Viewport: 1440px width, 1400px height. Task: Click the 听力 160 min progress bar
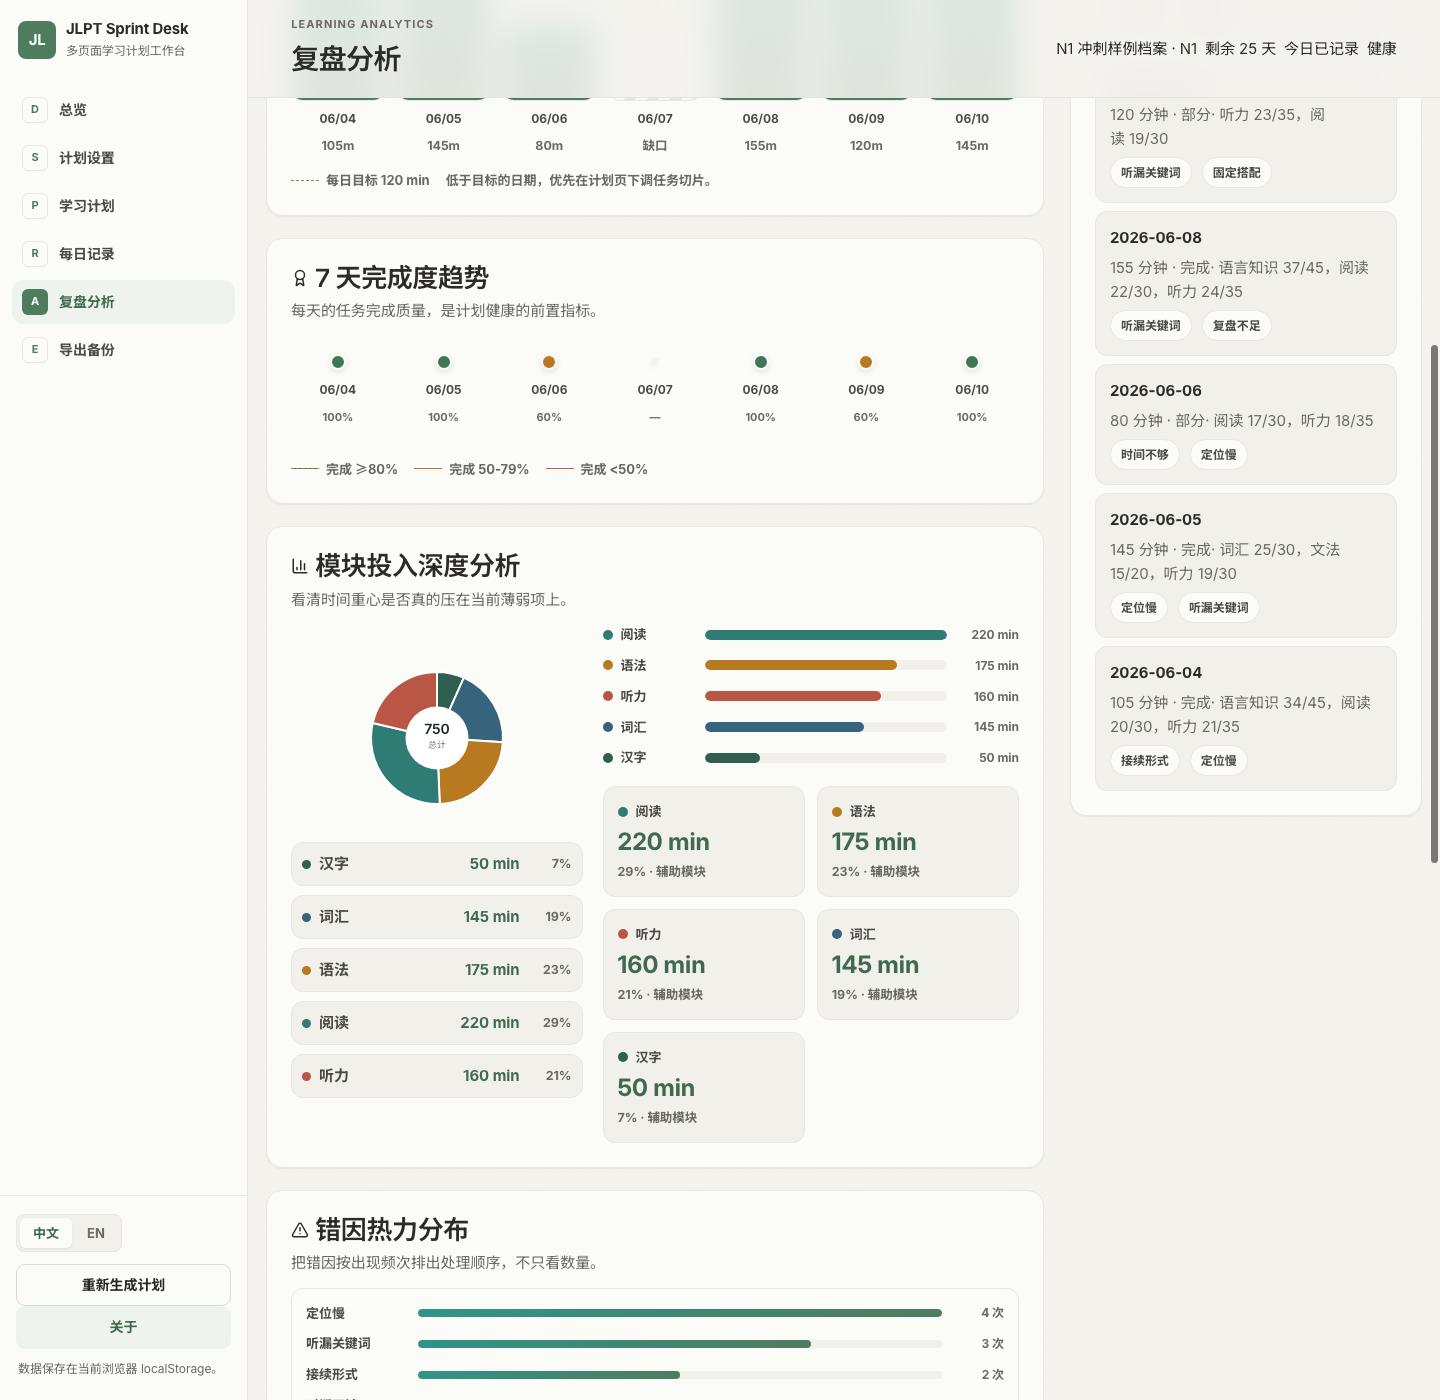[x=826, y=697]
